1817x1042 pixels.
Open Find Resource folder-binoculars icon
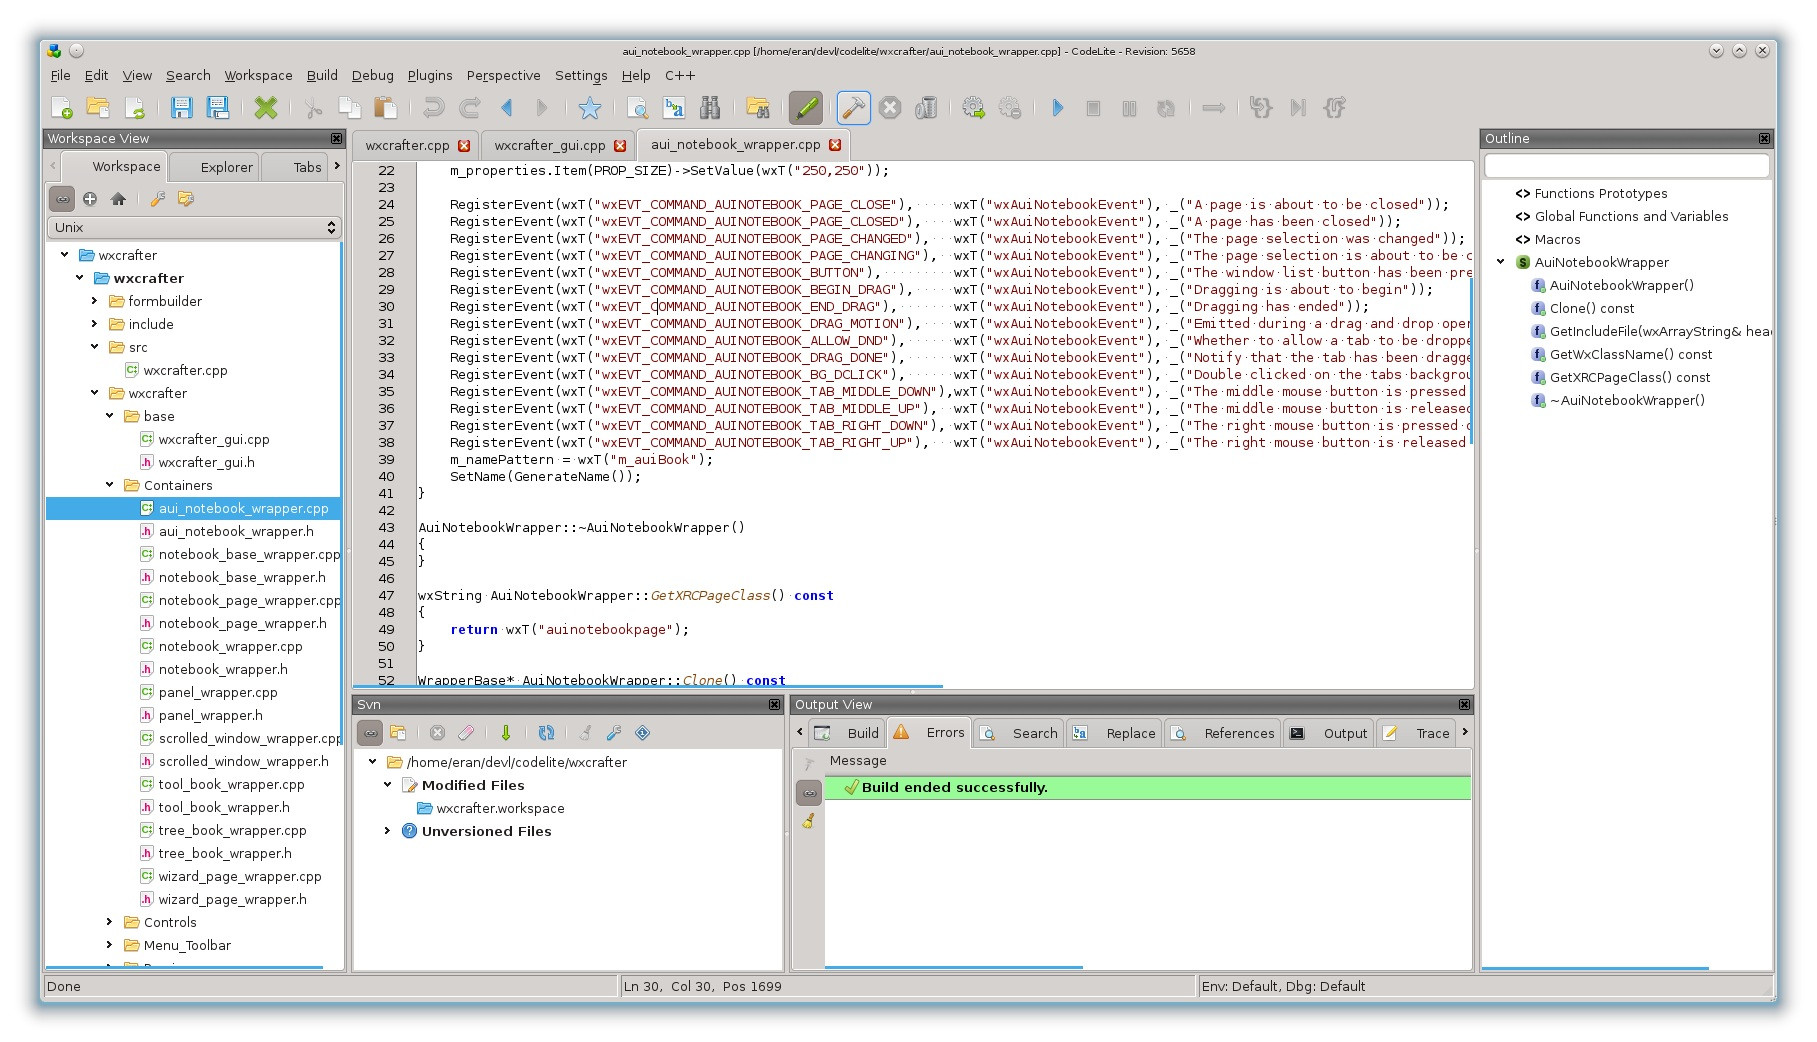pyautogui.click(x=758, y=108)
